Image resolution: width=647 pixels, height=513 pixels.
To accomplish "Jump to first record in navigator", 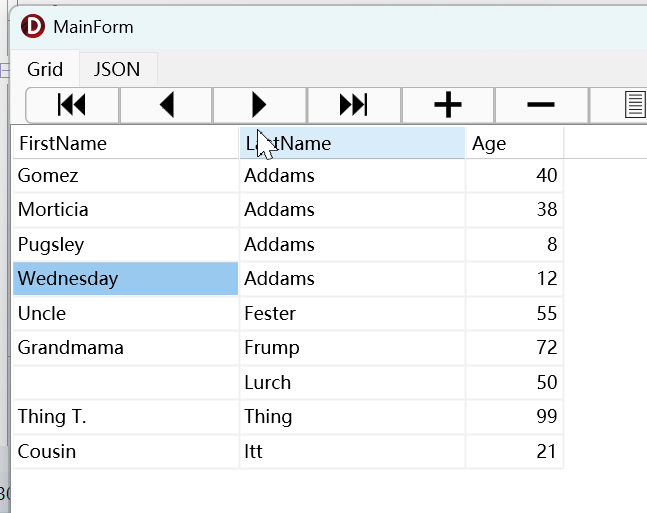I will click(x=72, y=104).
